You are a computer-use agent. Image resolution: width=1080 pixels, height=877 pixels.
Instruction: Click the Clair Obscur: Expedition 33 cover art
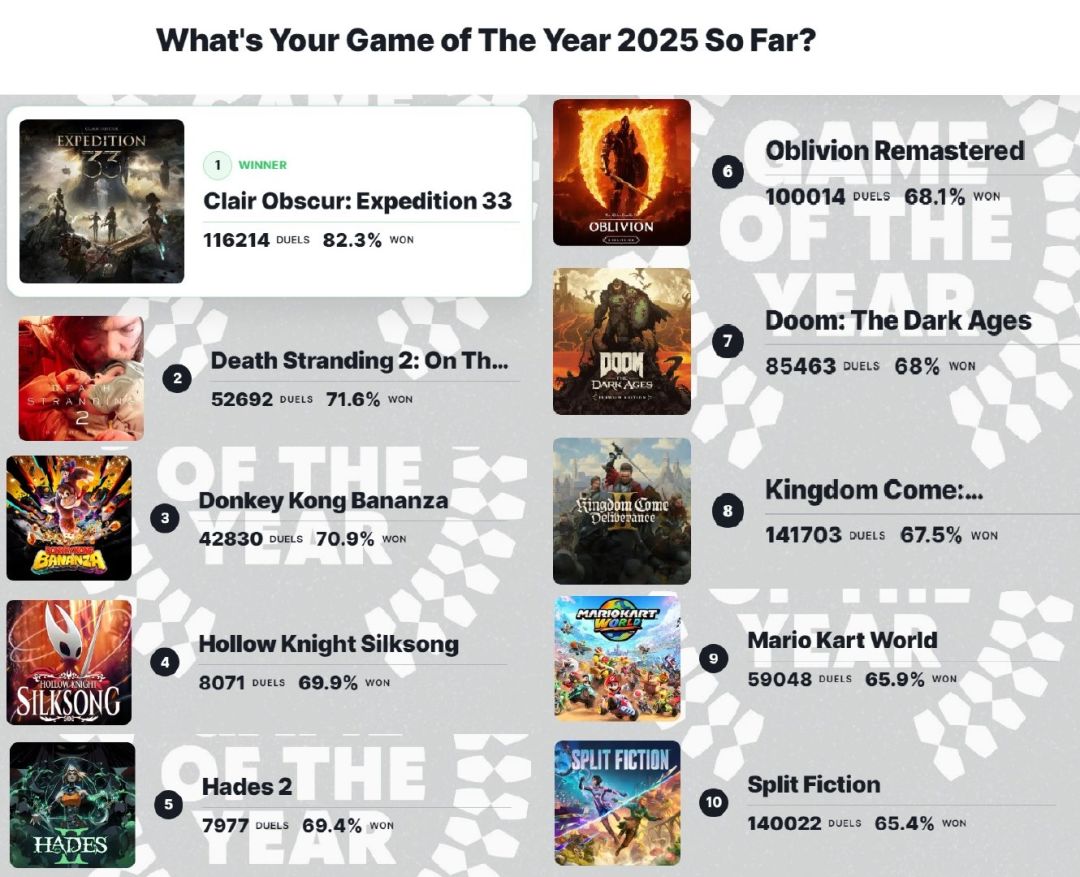[x=101, y=201]
